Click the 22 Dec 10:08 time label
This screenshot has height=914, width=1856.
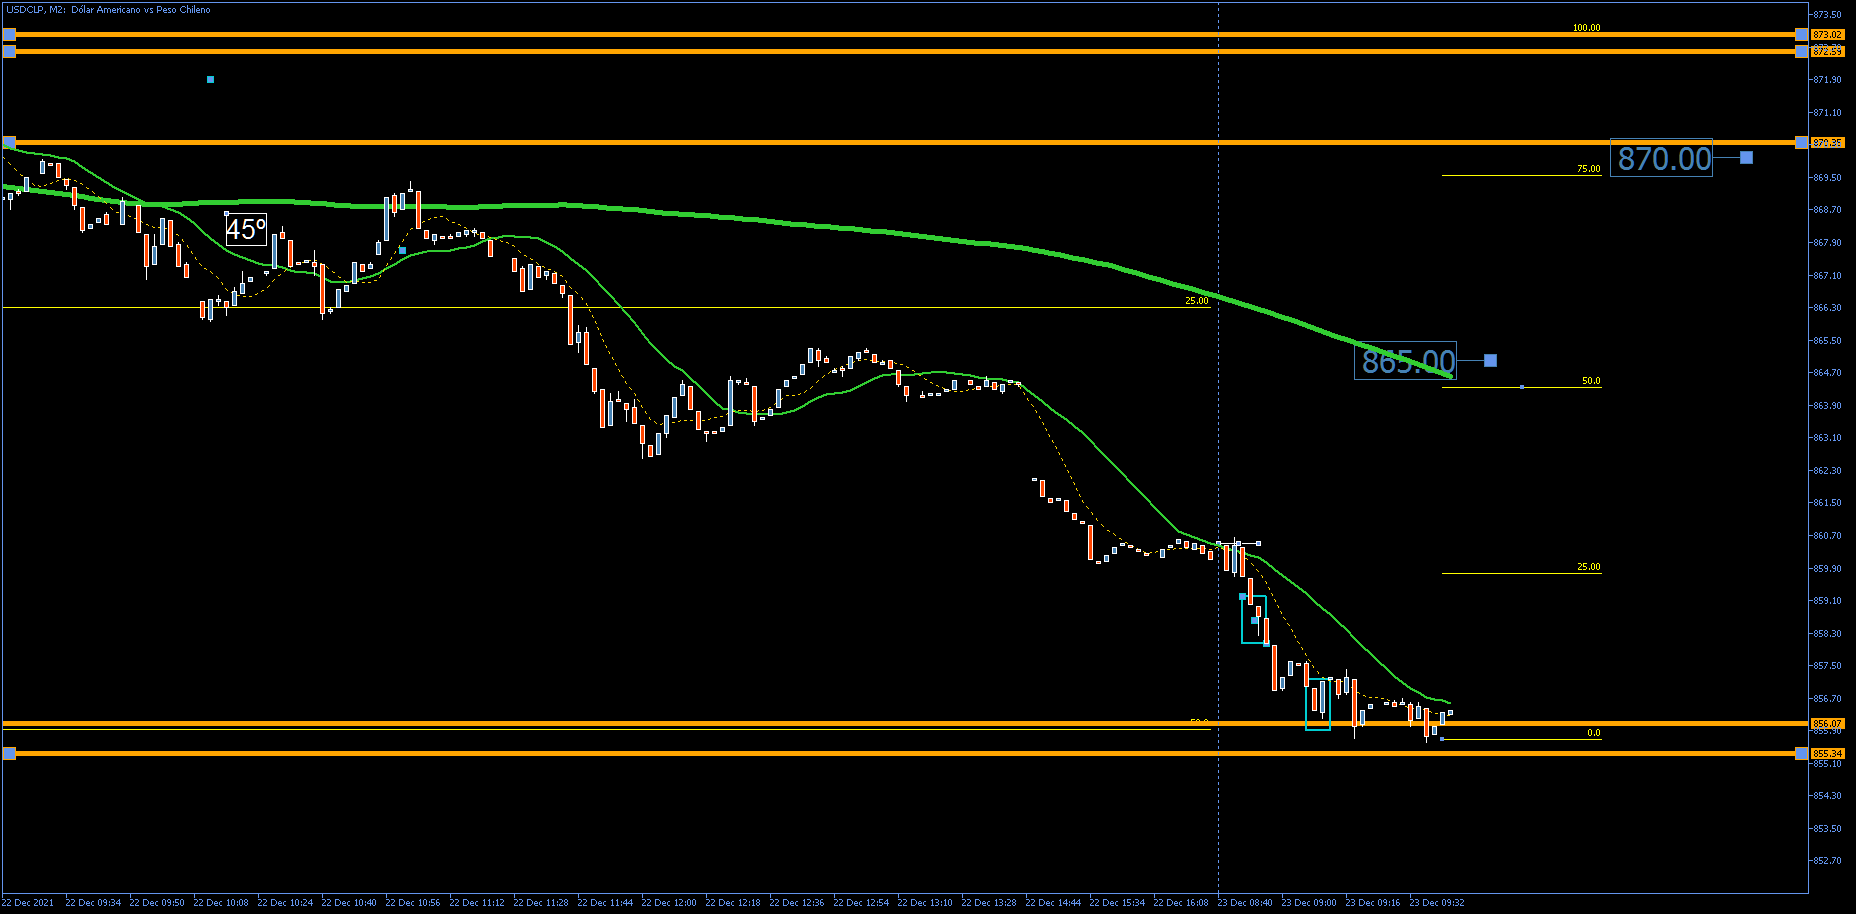point(221,903)
